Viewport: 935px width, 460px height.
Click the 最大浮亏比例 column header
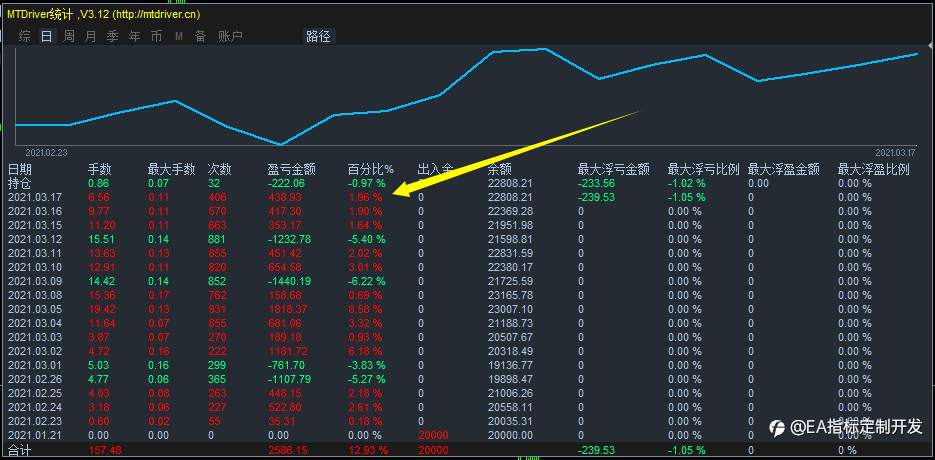pos(704,170)
